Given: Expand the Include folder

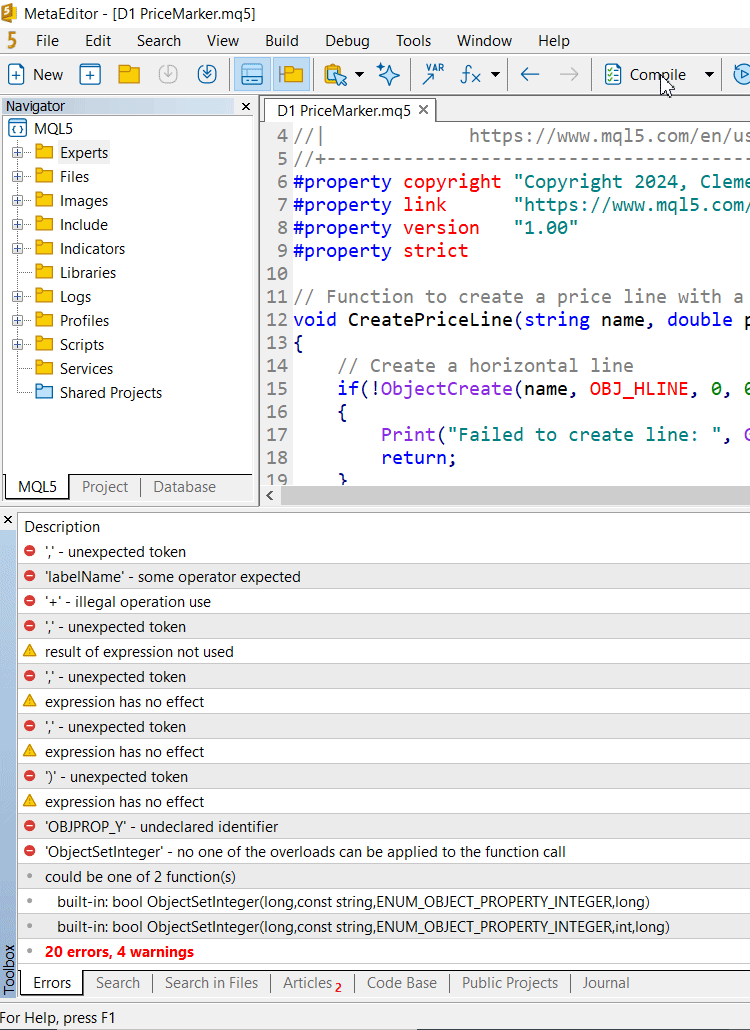Looking at the screenshot, I should [17, 225].
